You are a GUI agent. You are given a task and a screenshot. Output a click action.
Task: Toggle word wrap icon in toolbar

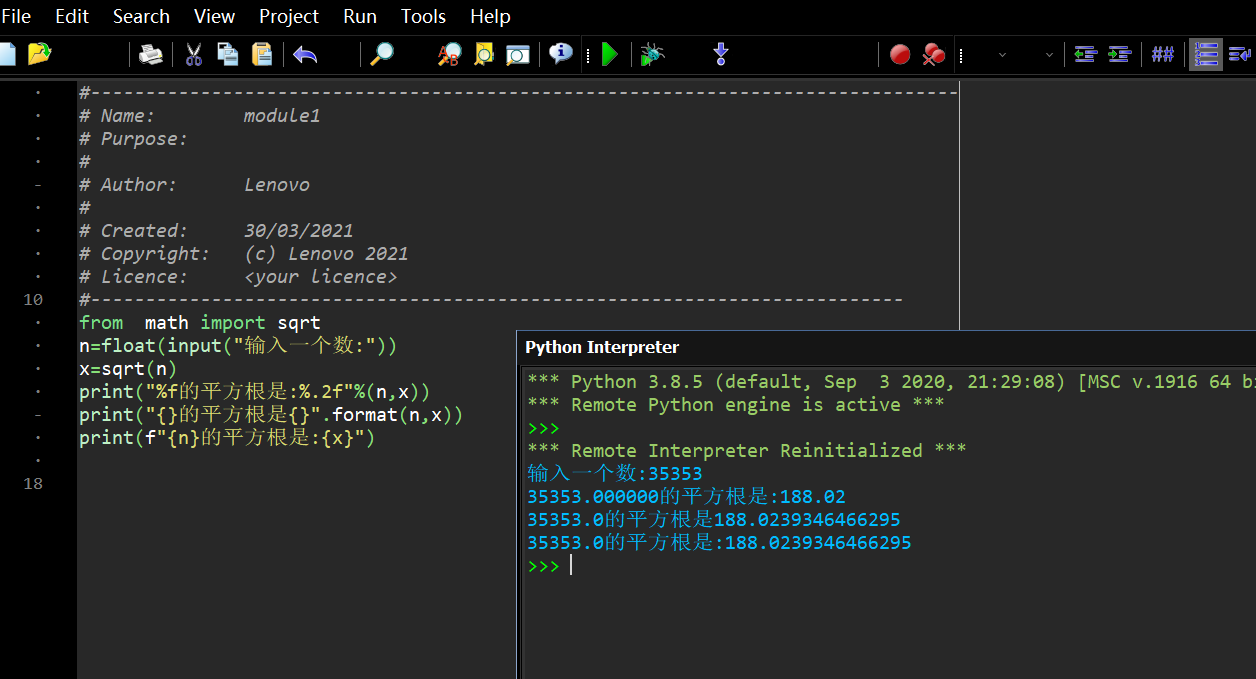tap(1240, 54)
